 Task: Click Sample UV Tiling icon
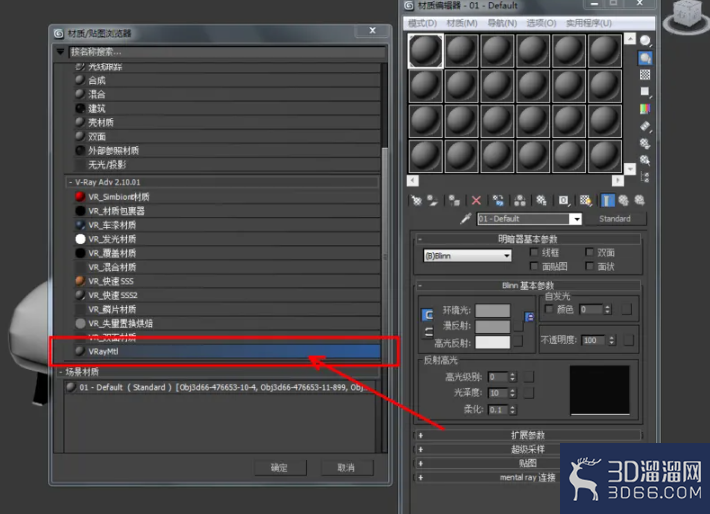coord(645,92)
